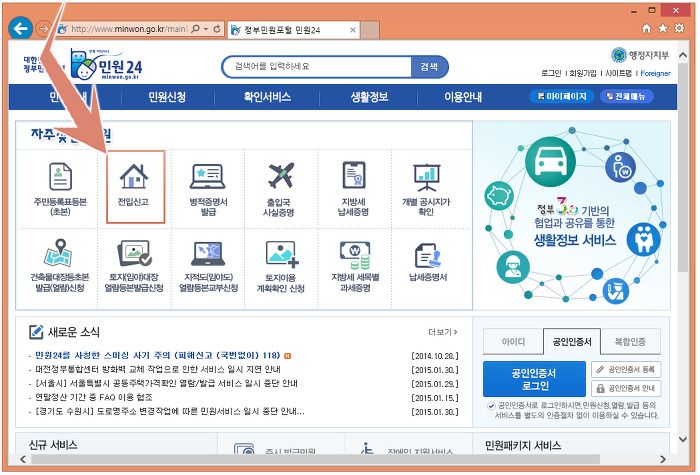Open the 납세증명서 stamp icon
This screenshot has height=475, width=700.
click(x=428, y=256)
